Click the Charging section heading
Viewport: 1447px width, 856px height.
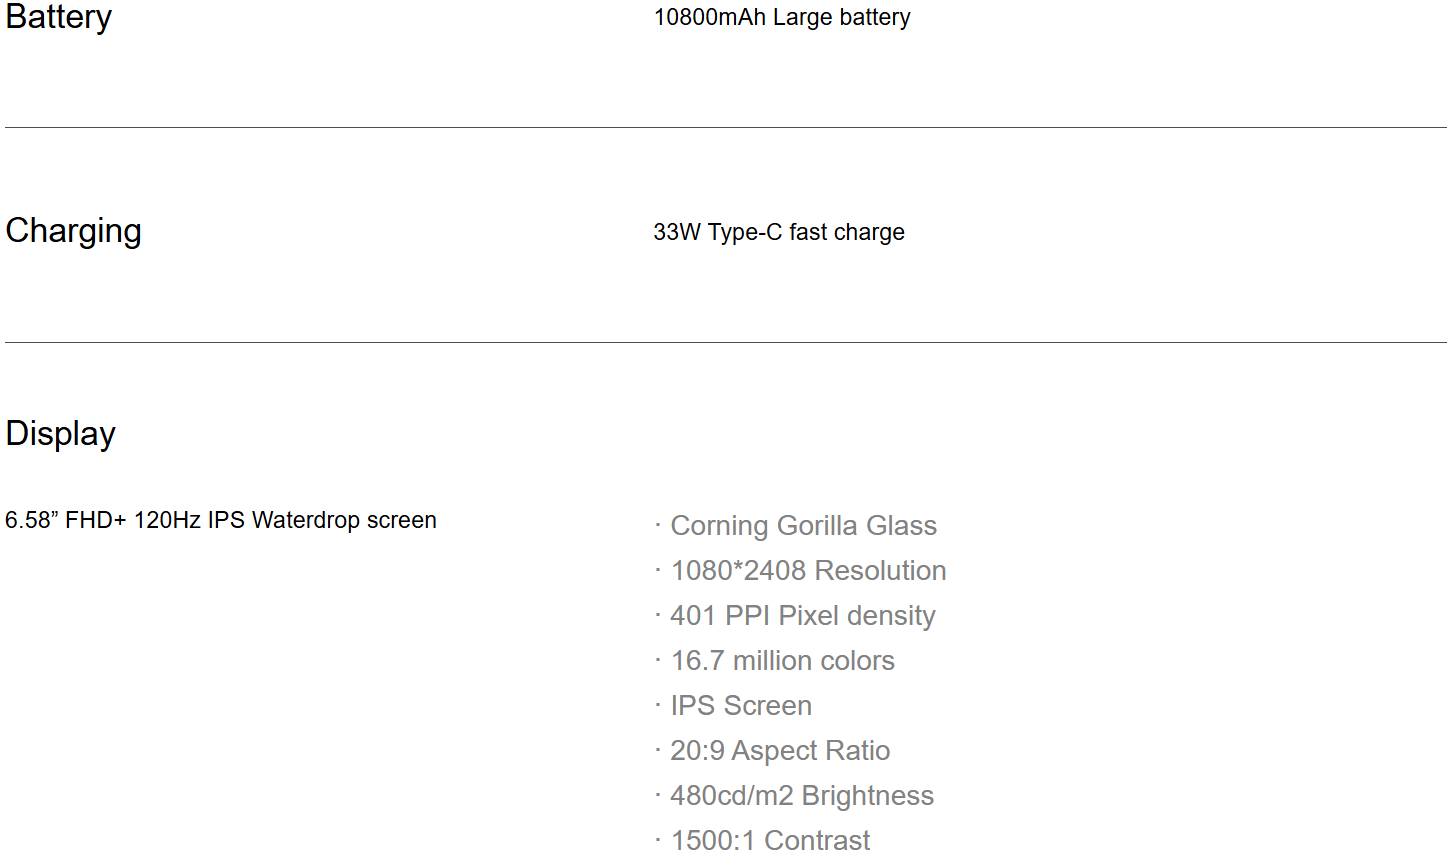73,231
